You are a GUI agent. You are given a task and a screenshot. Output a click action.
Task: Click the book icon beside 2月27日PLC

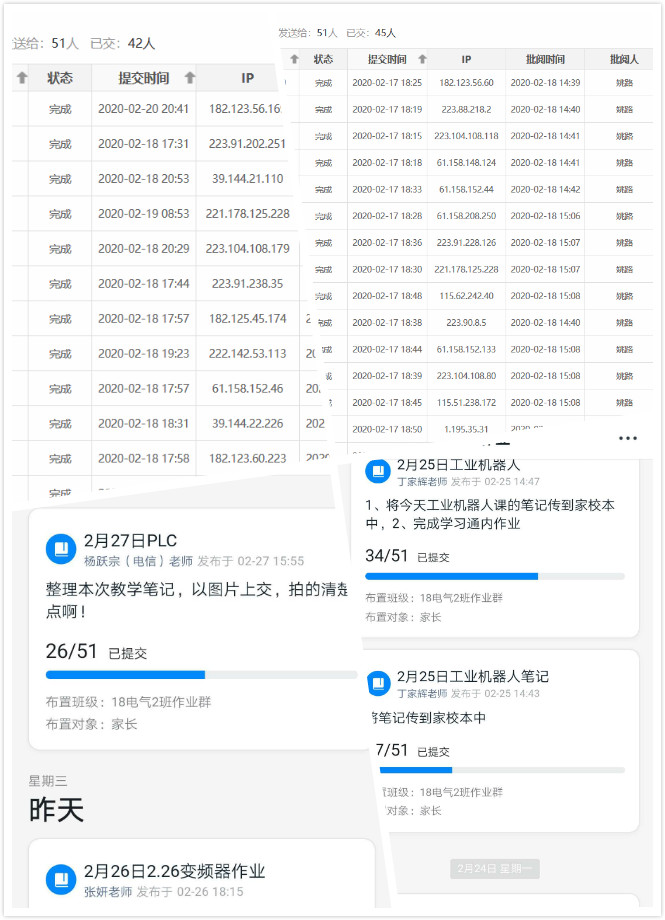61,549
